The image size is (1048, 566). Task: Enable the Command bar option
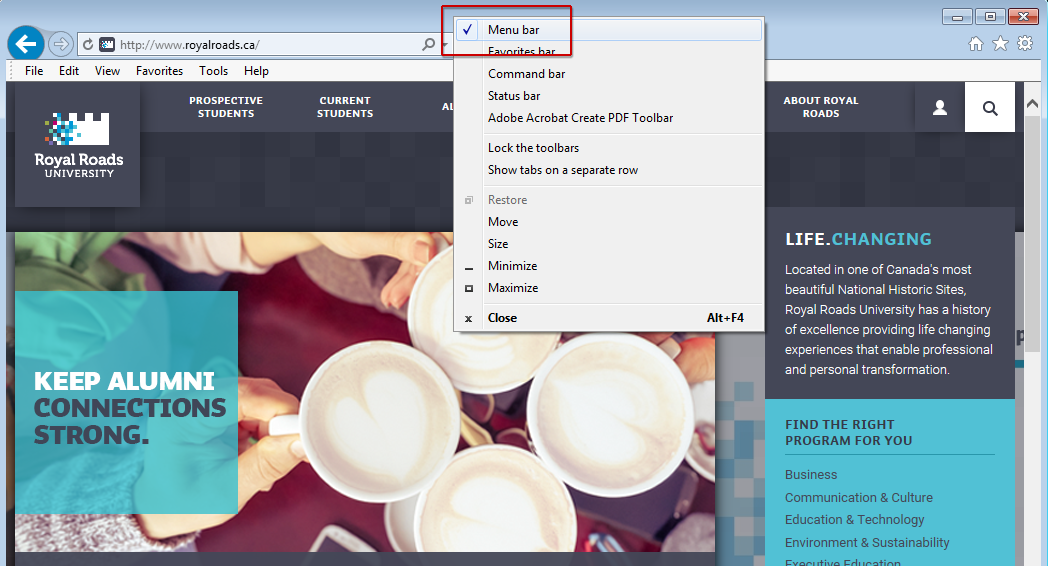pos(609,74)
